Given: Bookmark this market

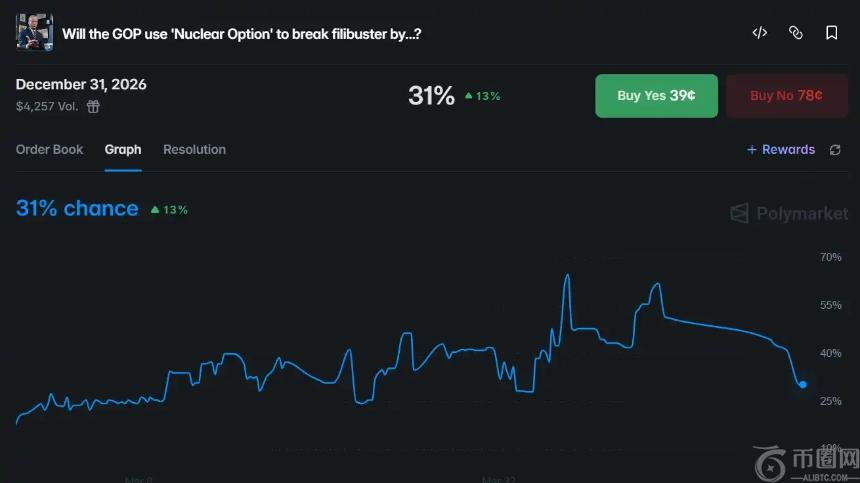Looking at the screenshot, I should click(831, 33).
